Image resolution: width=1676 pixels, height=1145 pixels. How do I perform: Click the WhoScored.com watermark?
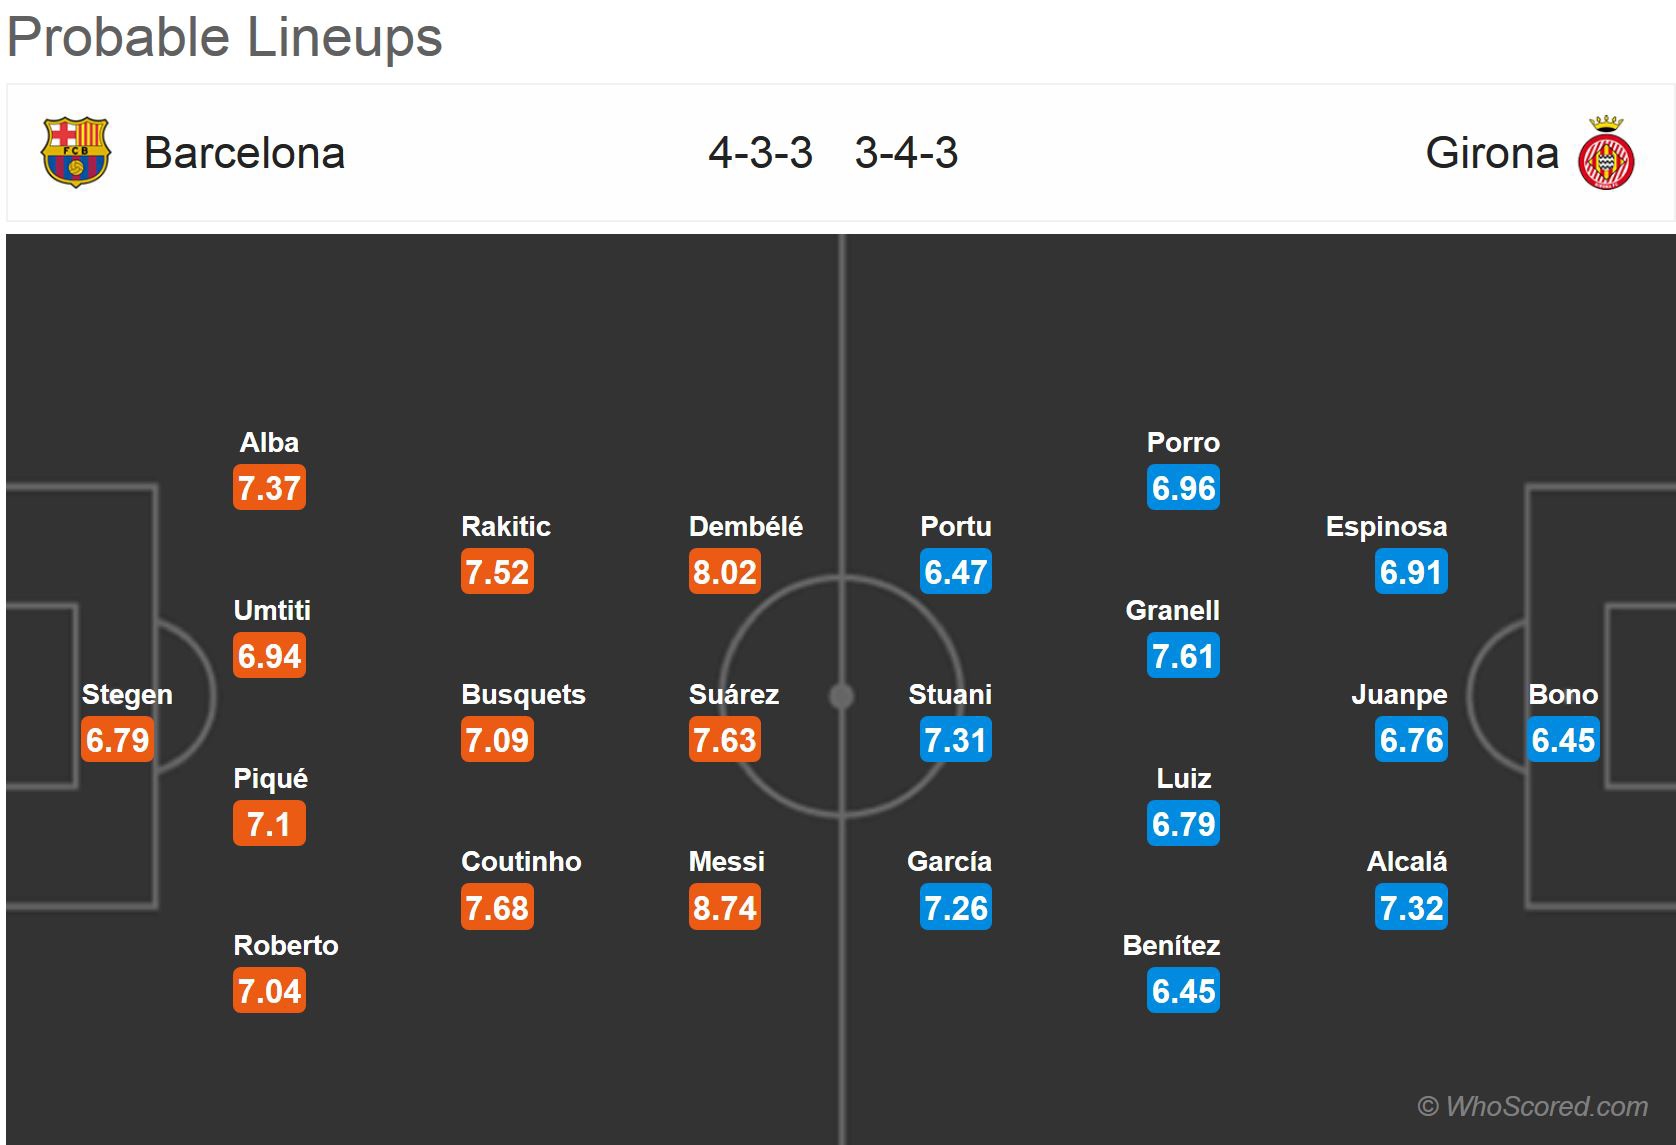click(1533, 1106)
